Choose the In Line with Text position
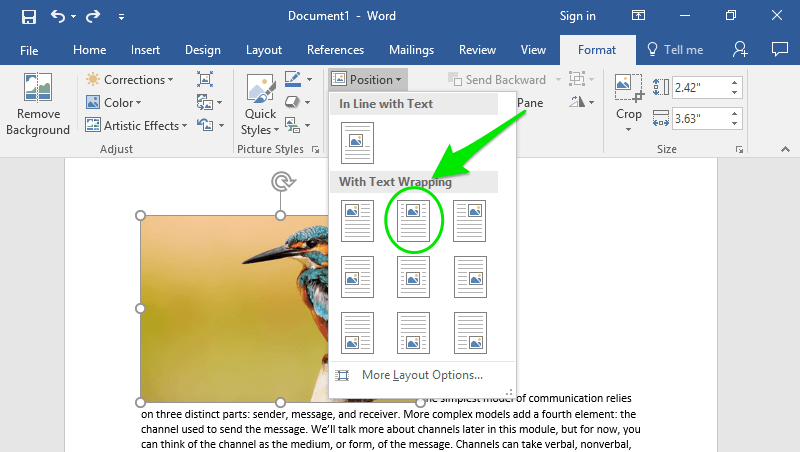 (357, 142)
